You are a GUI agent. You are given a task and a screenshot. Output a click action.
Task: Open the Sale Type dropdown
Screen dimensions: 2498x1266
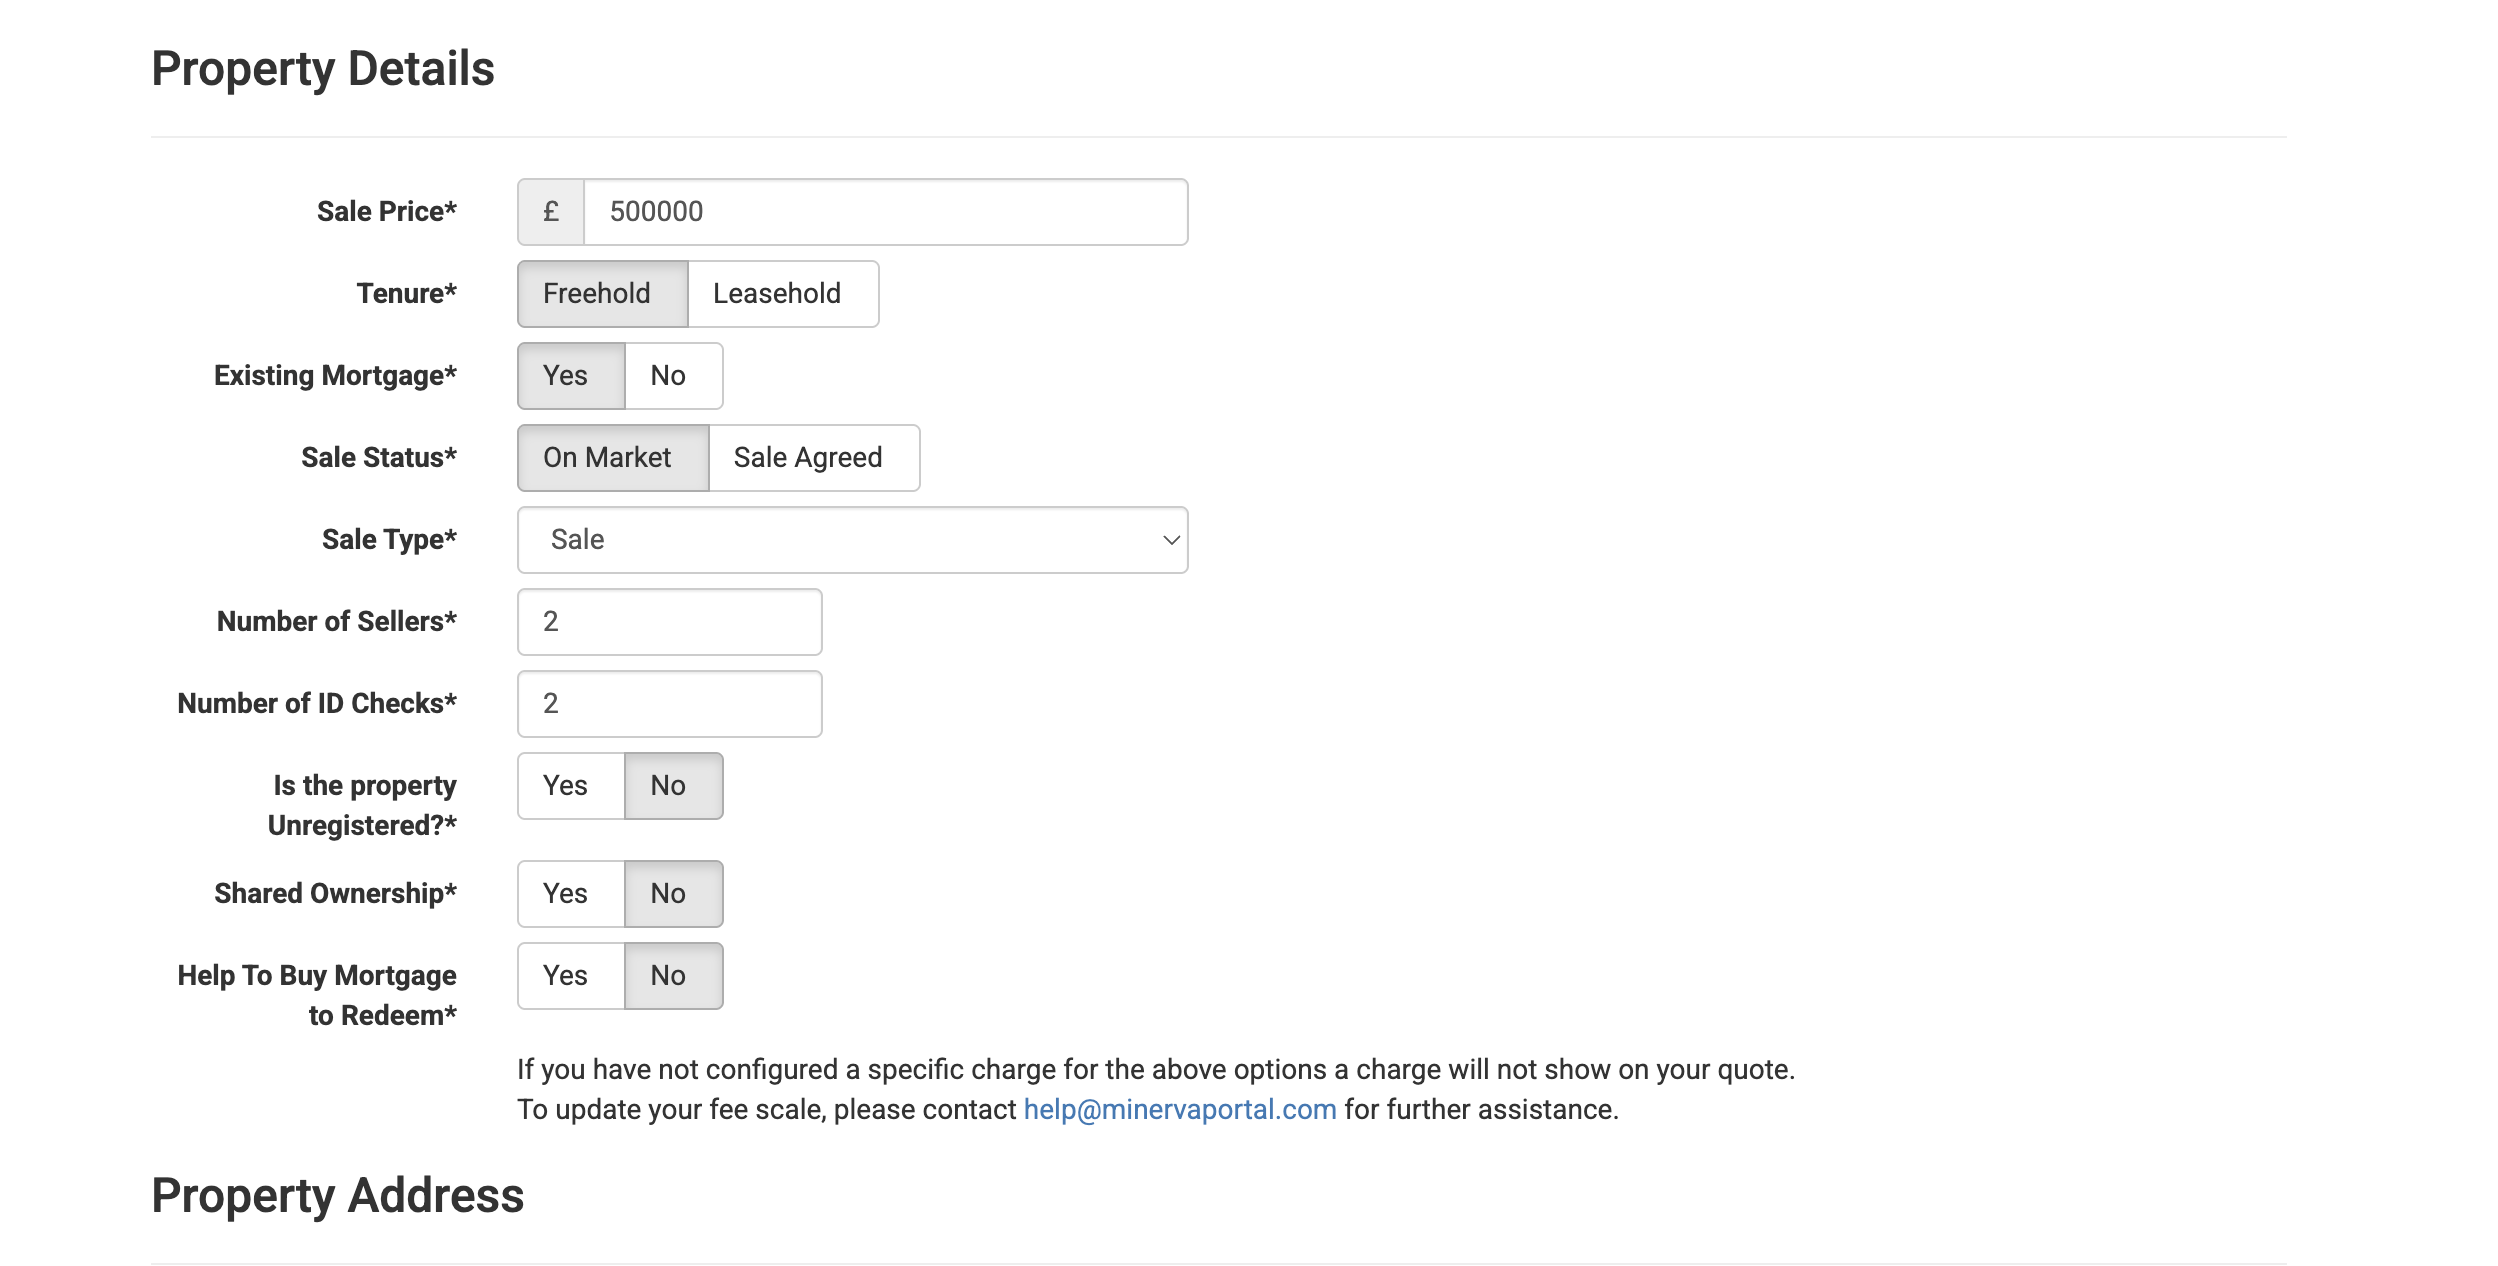[x=851, y=540]
